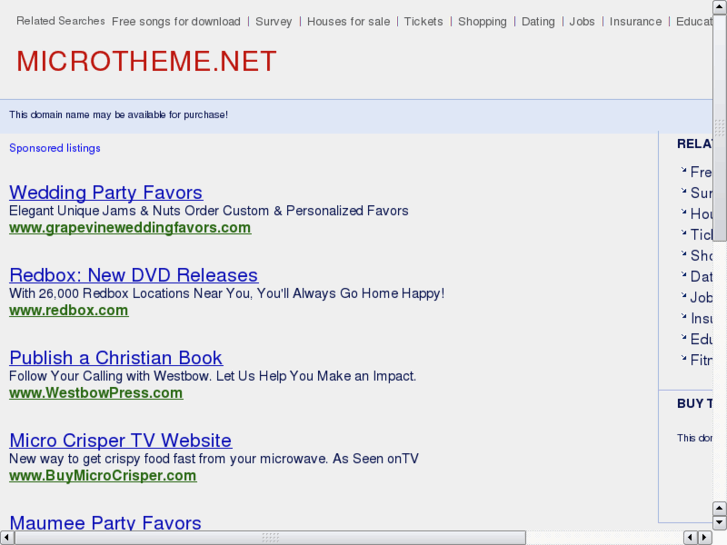Screen dimensions: 727x545
Task: Click sidebar arrow icon next to 'Hou'
Action: click(683, 212)
